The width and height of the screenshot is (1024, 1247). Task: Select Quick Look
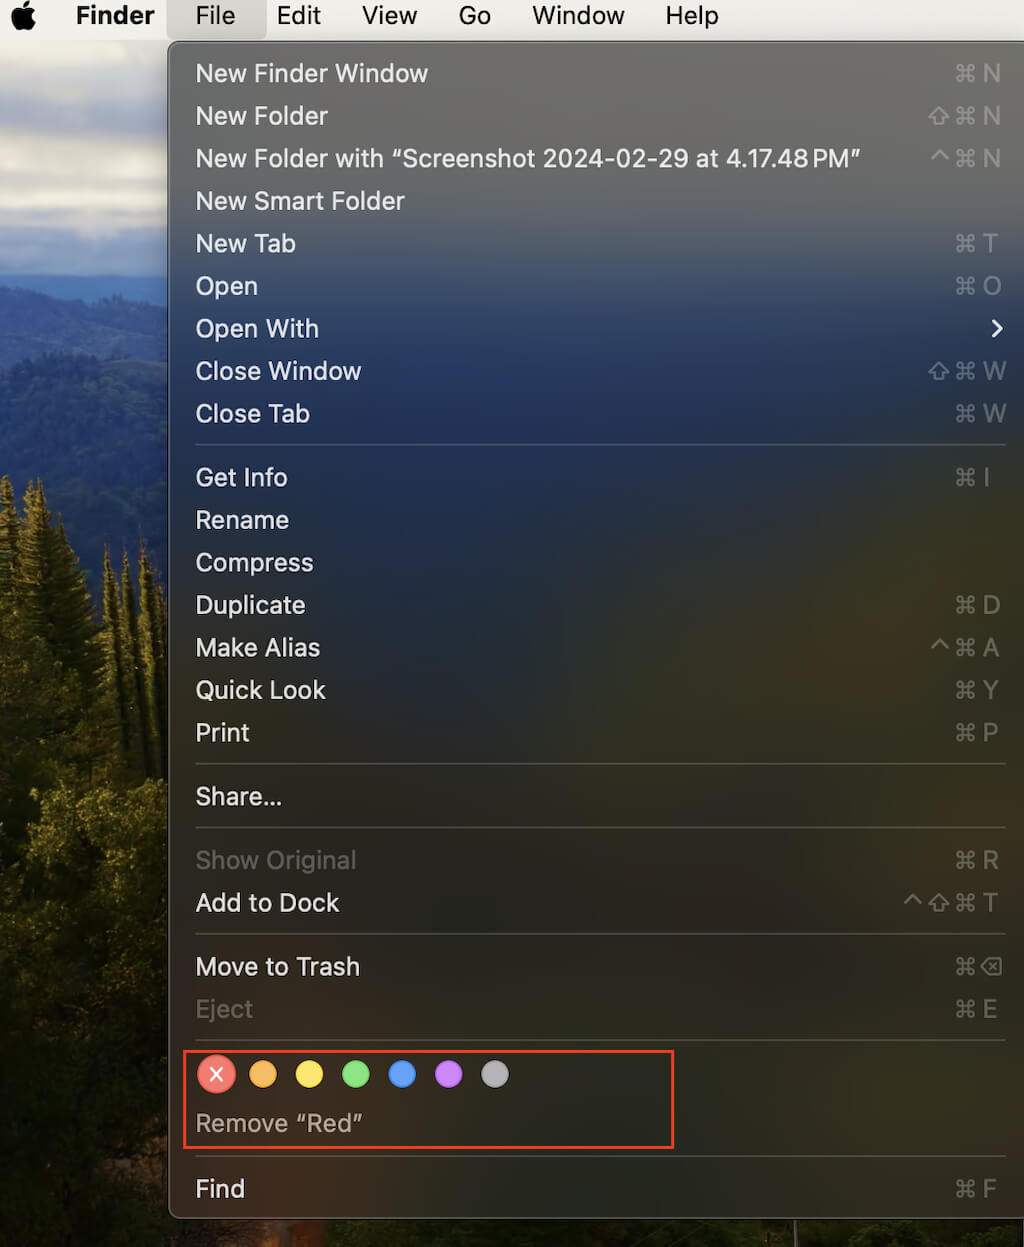click(x=597, y=690)
